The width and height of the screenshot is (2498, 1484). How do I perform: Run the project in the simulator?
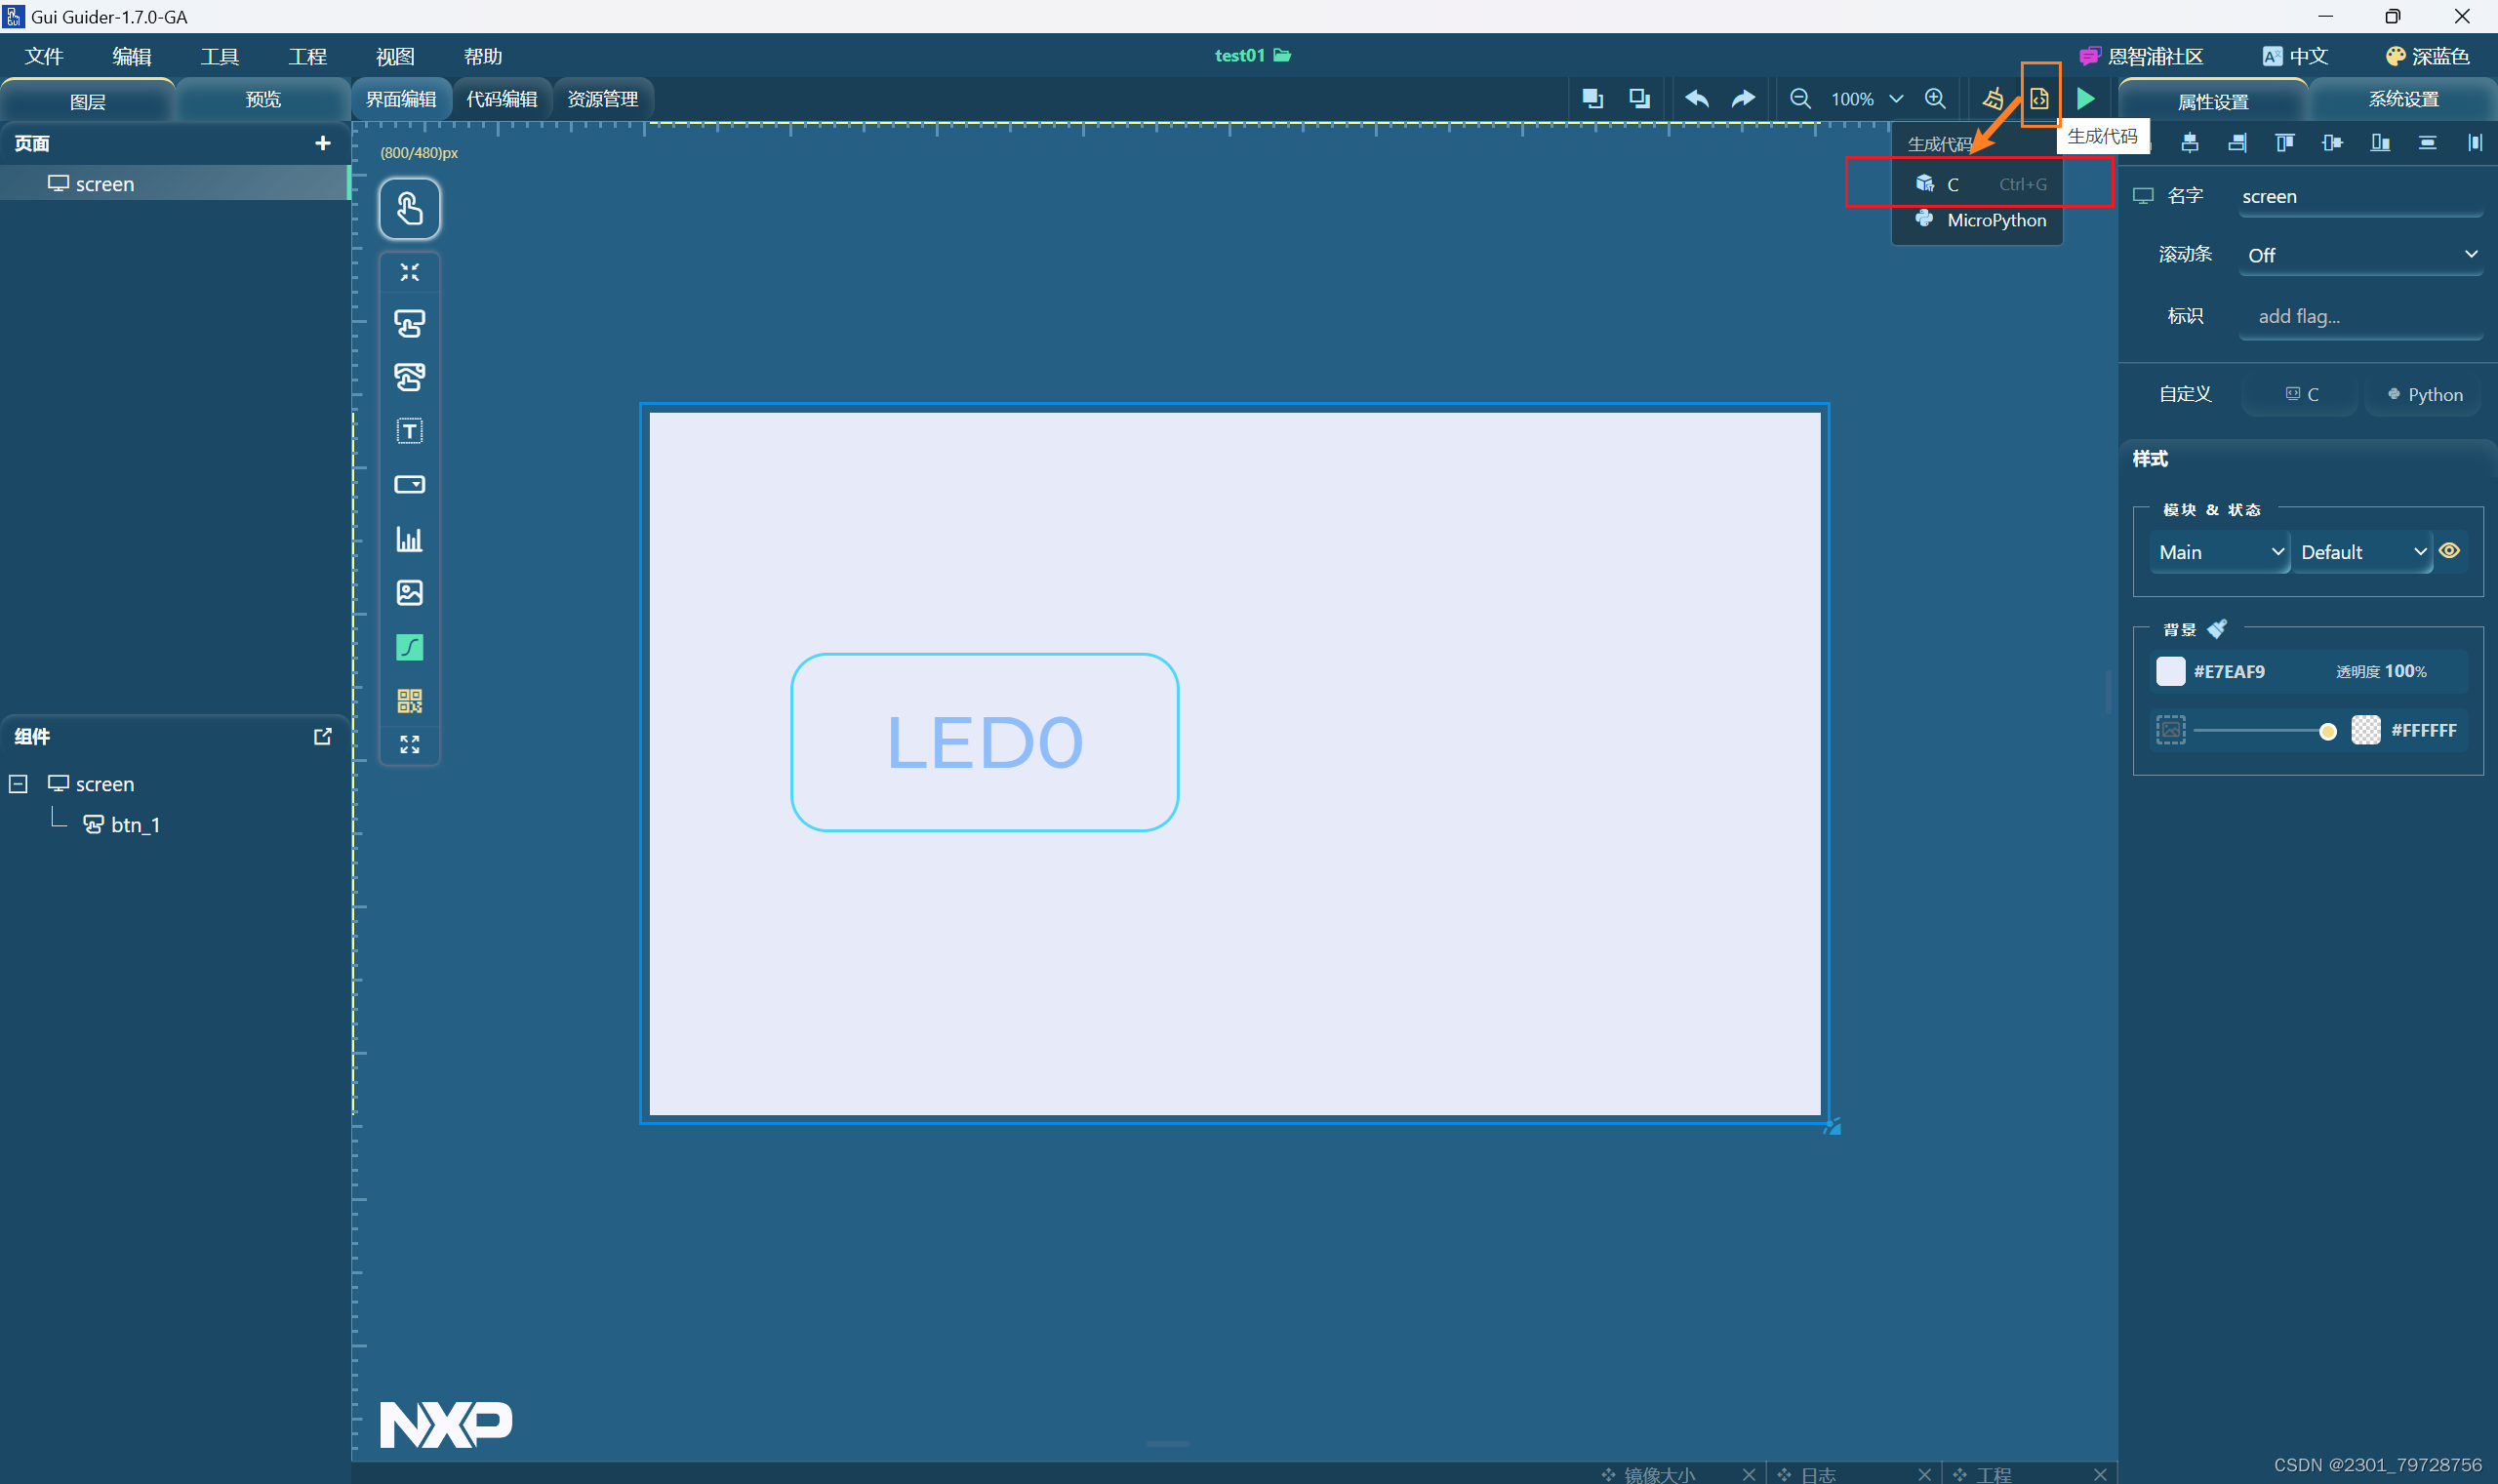coord(2085,98)
